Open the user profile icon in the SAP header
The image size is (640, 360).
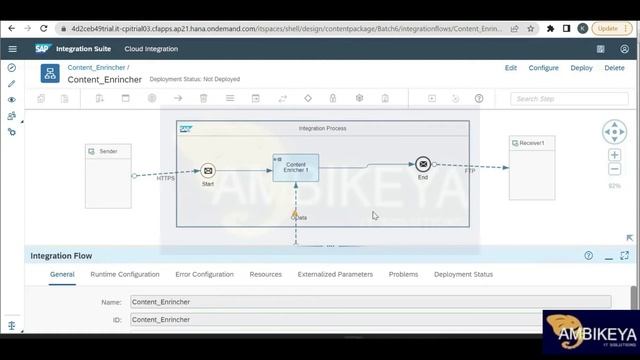tap(624, 49)
